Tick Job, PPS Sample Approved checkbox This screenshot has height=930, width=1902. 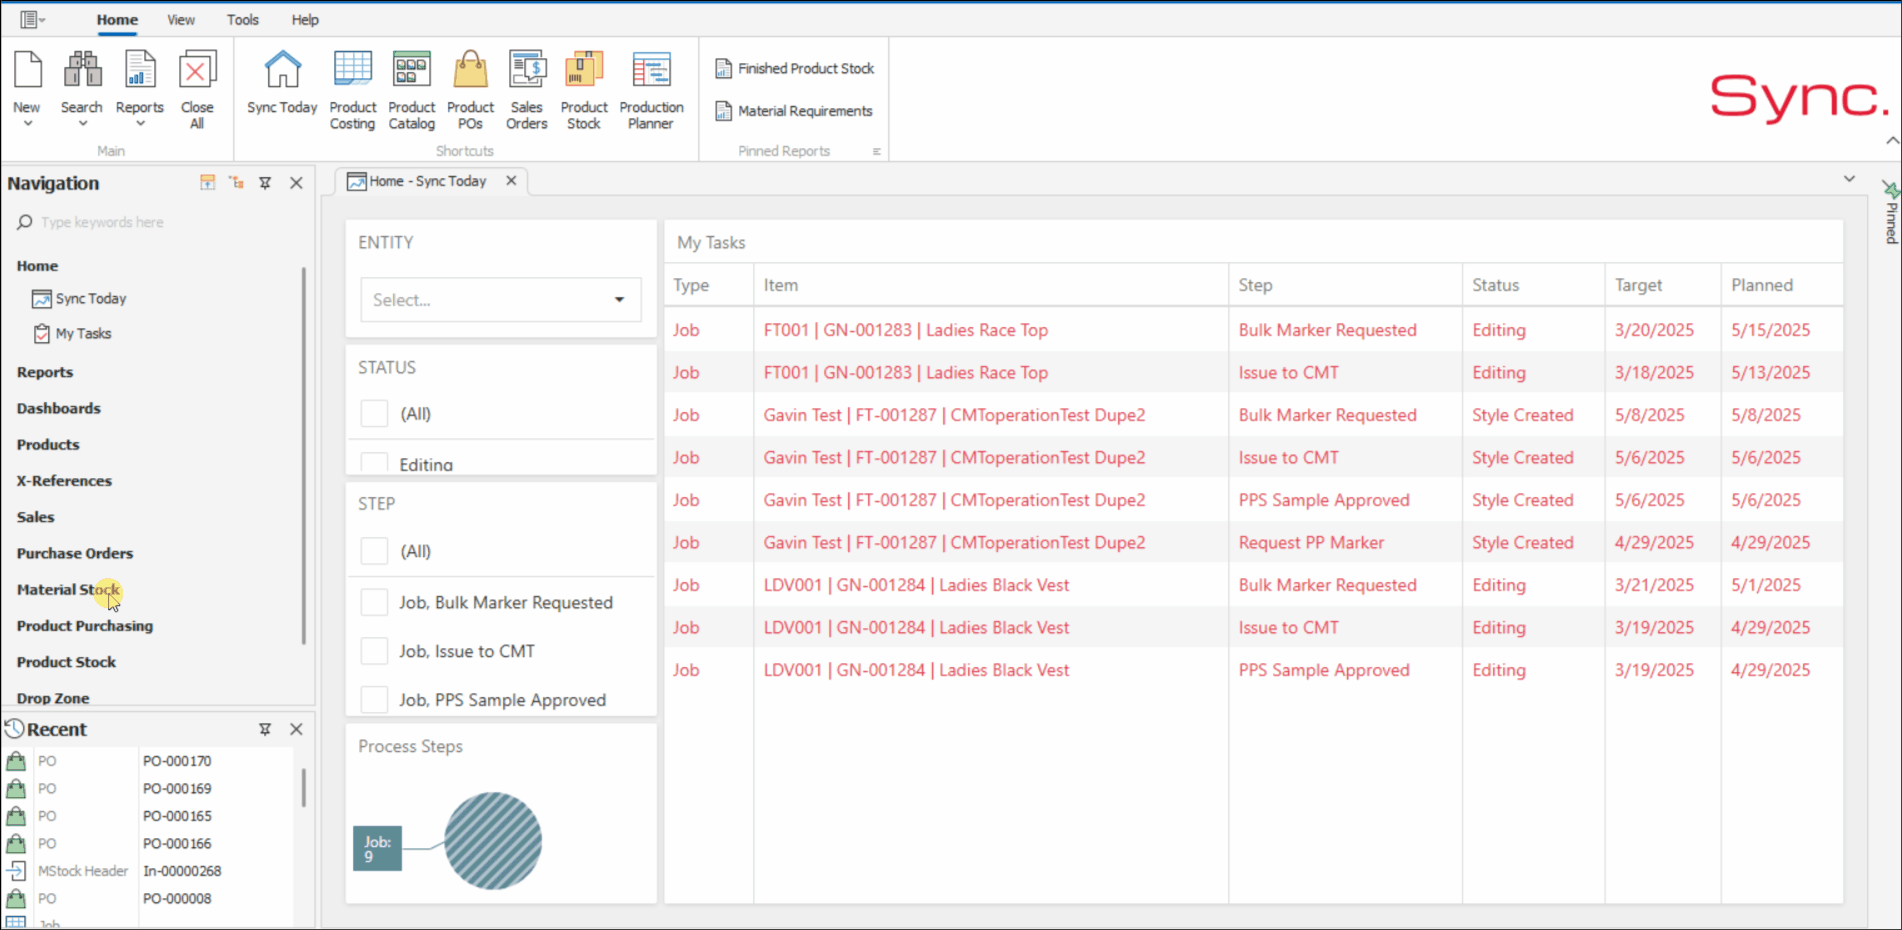pos(374,699)
